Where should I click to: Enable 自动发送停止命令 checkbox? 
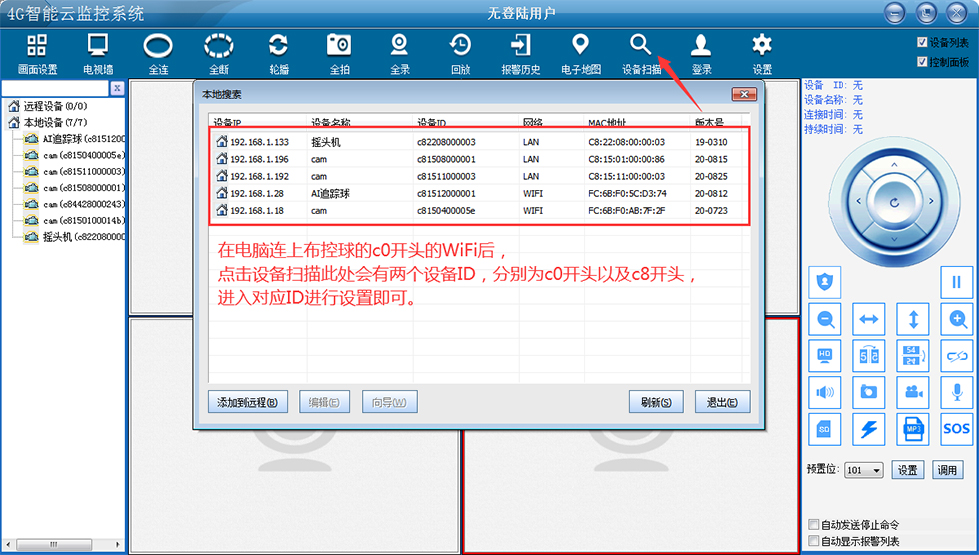pyautogui.click(x=813, y=525)
